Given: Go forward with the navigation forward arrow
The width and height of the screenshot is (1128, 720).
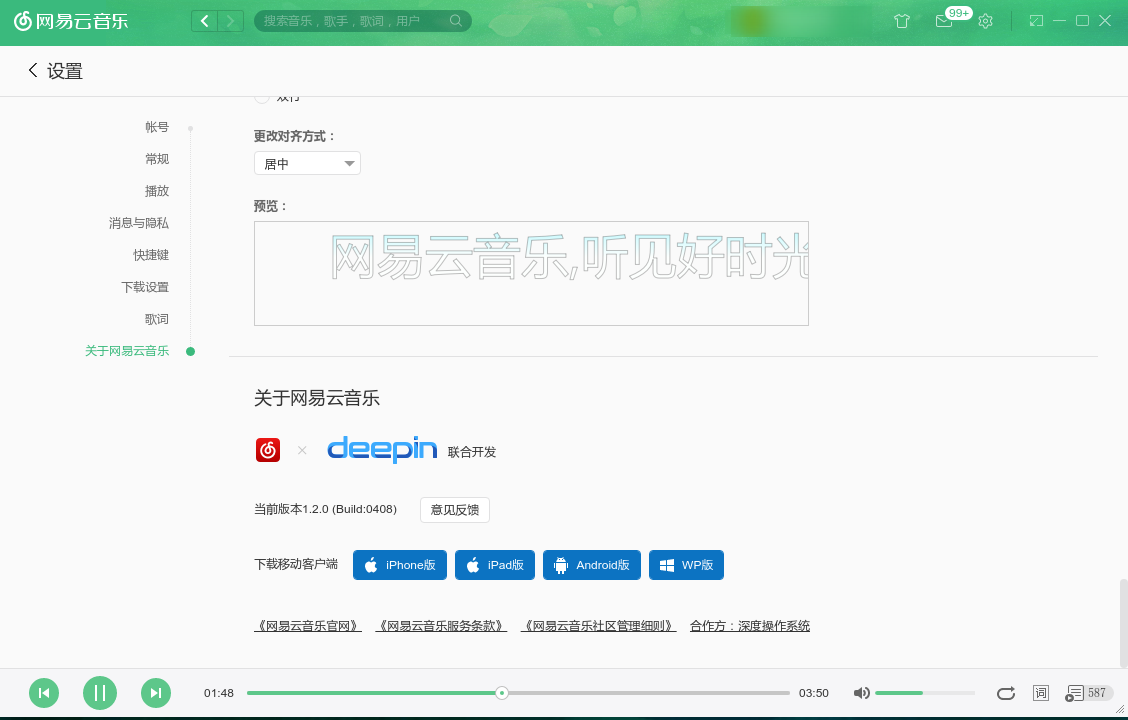Looking at the screenshot, I should pyautogui.click(x=230, y=21).
